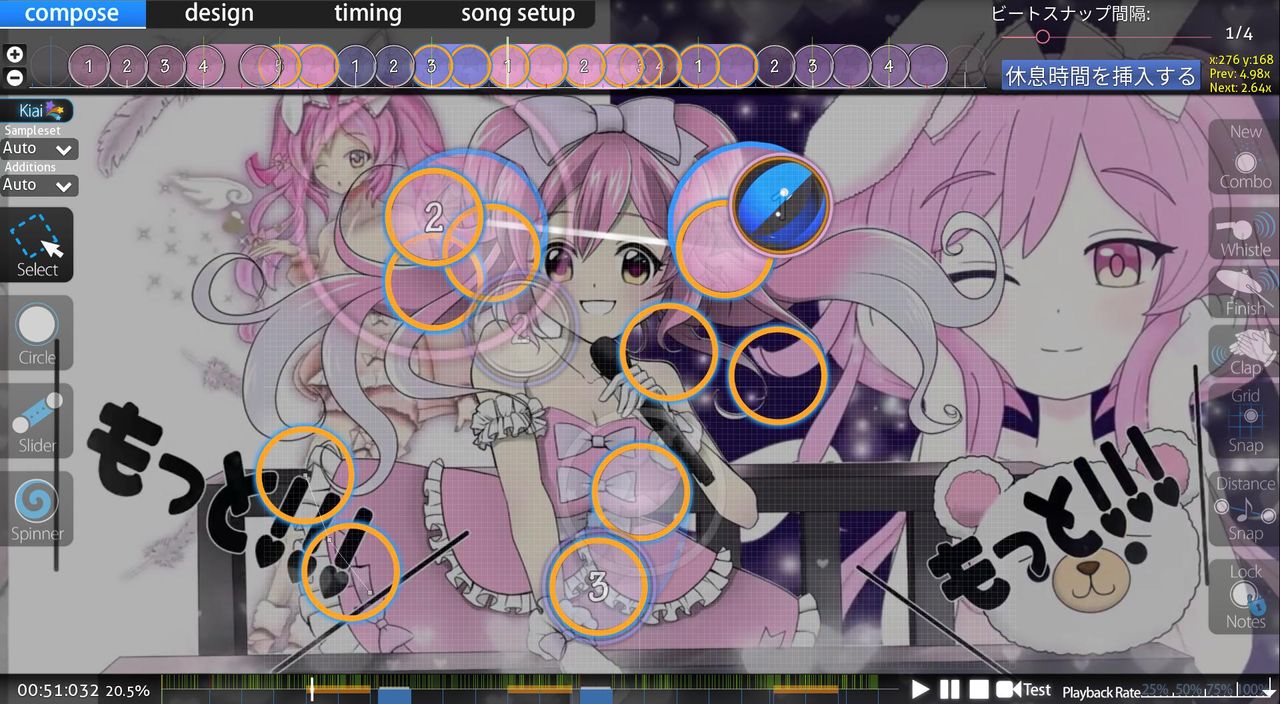Apply the Whistle hitsound
The image size is (1280, 704).
(1243, 232)
